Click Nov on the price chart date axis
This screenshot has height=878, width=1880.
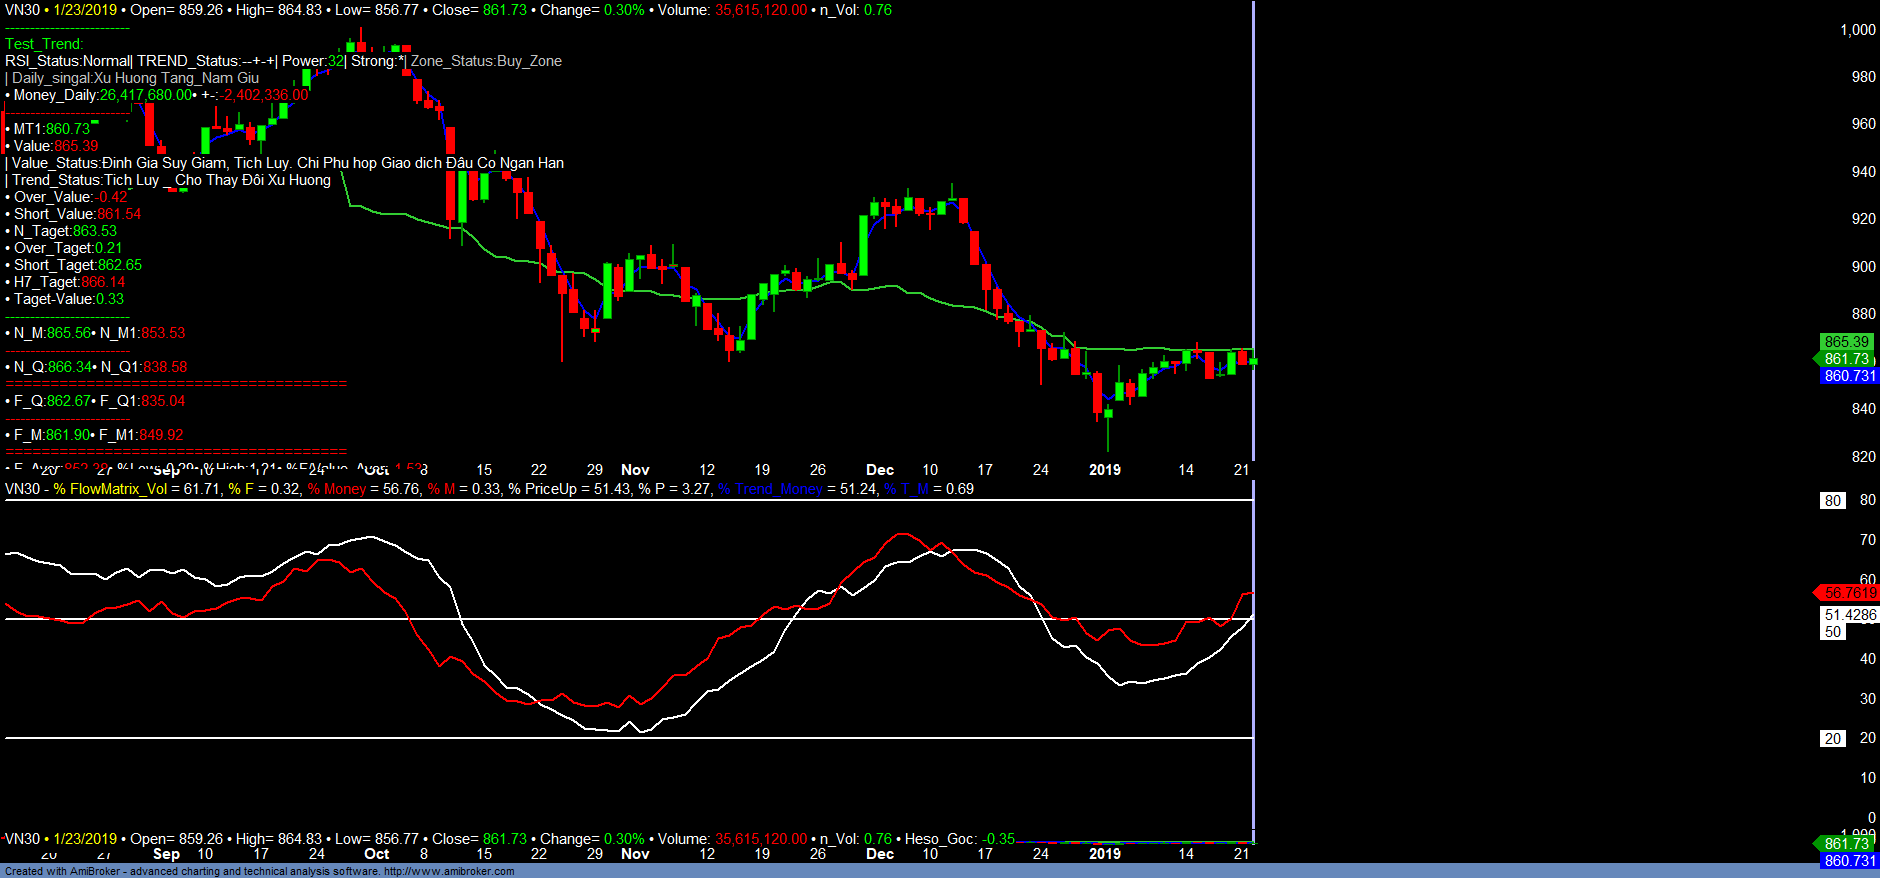(635, 470)
